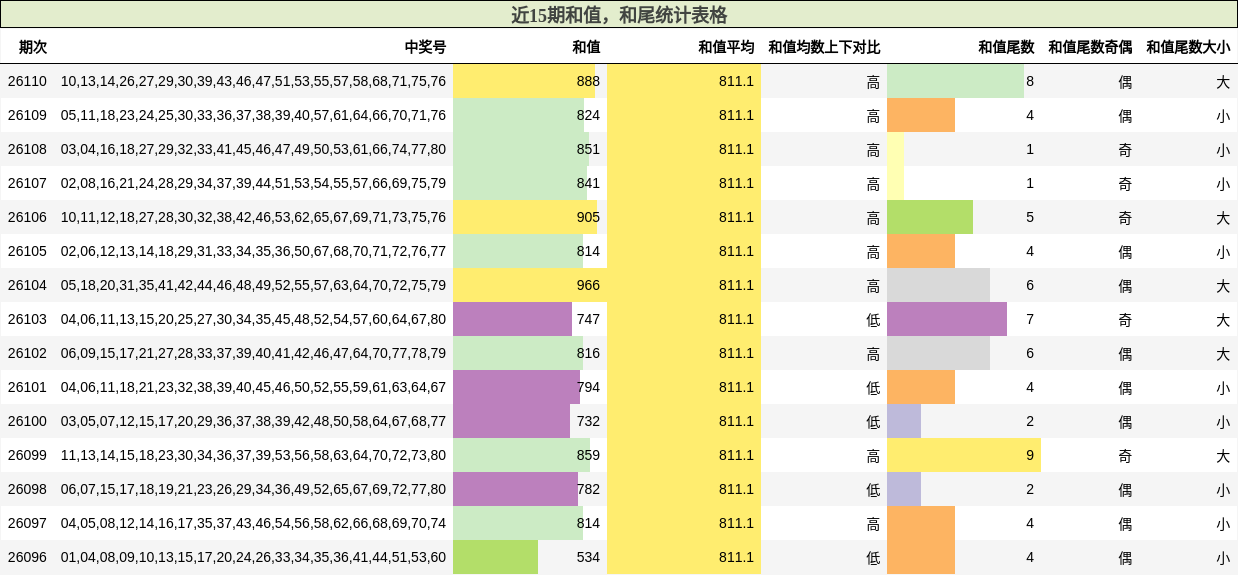Select winning numbers starting 04,06,11,18,21

253,387
